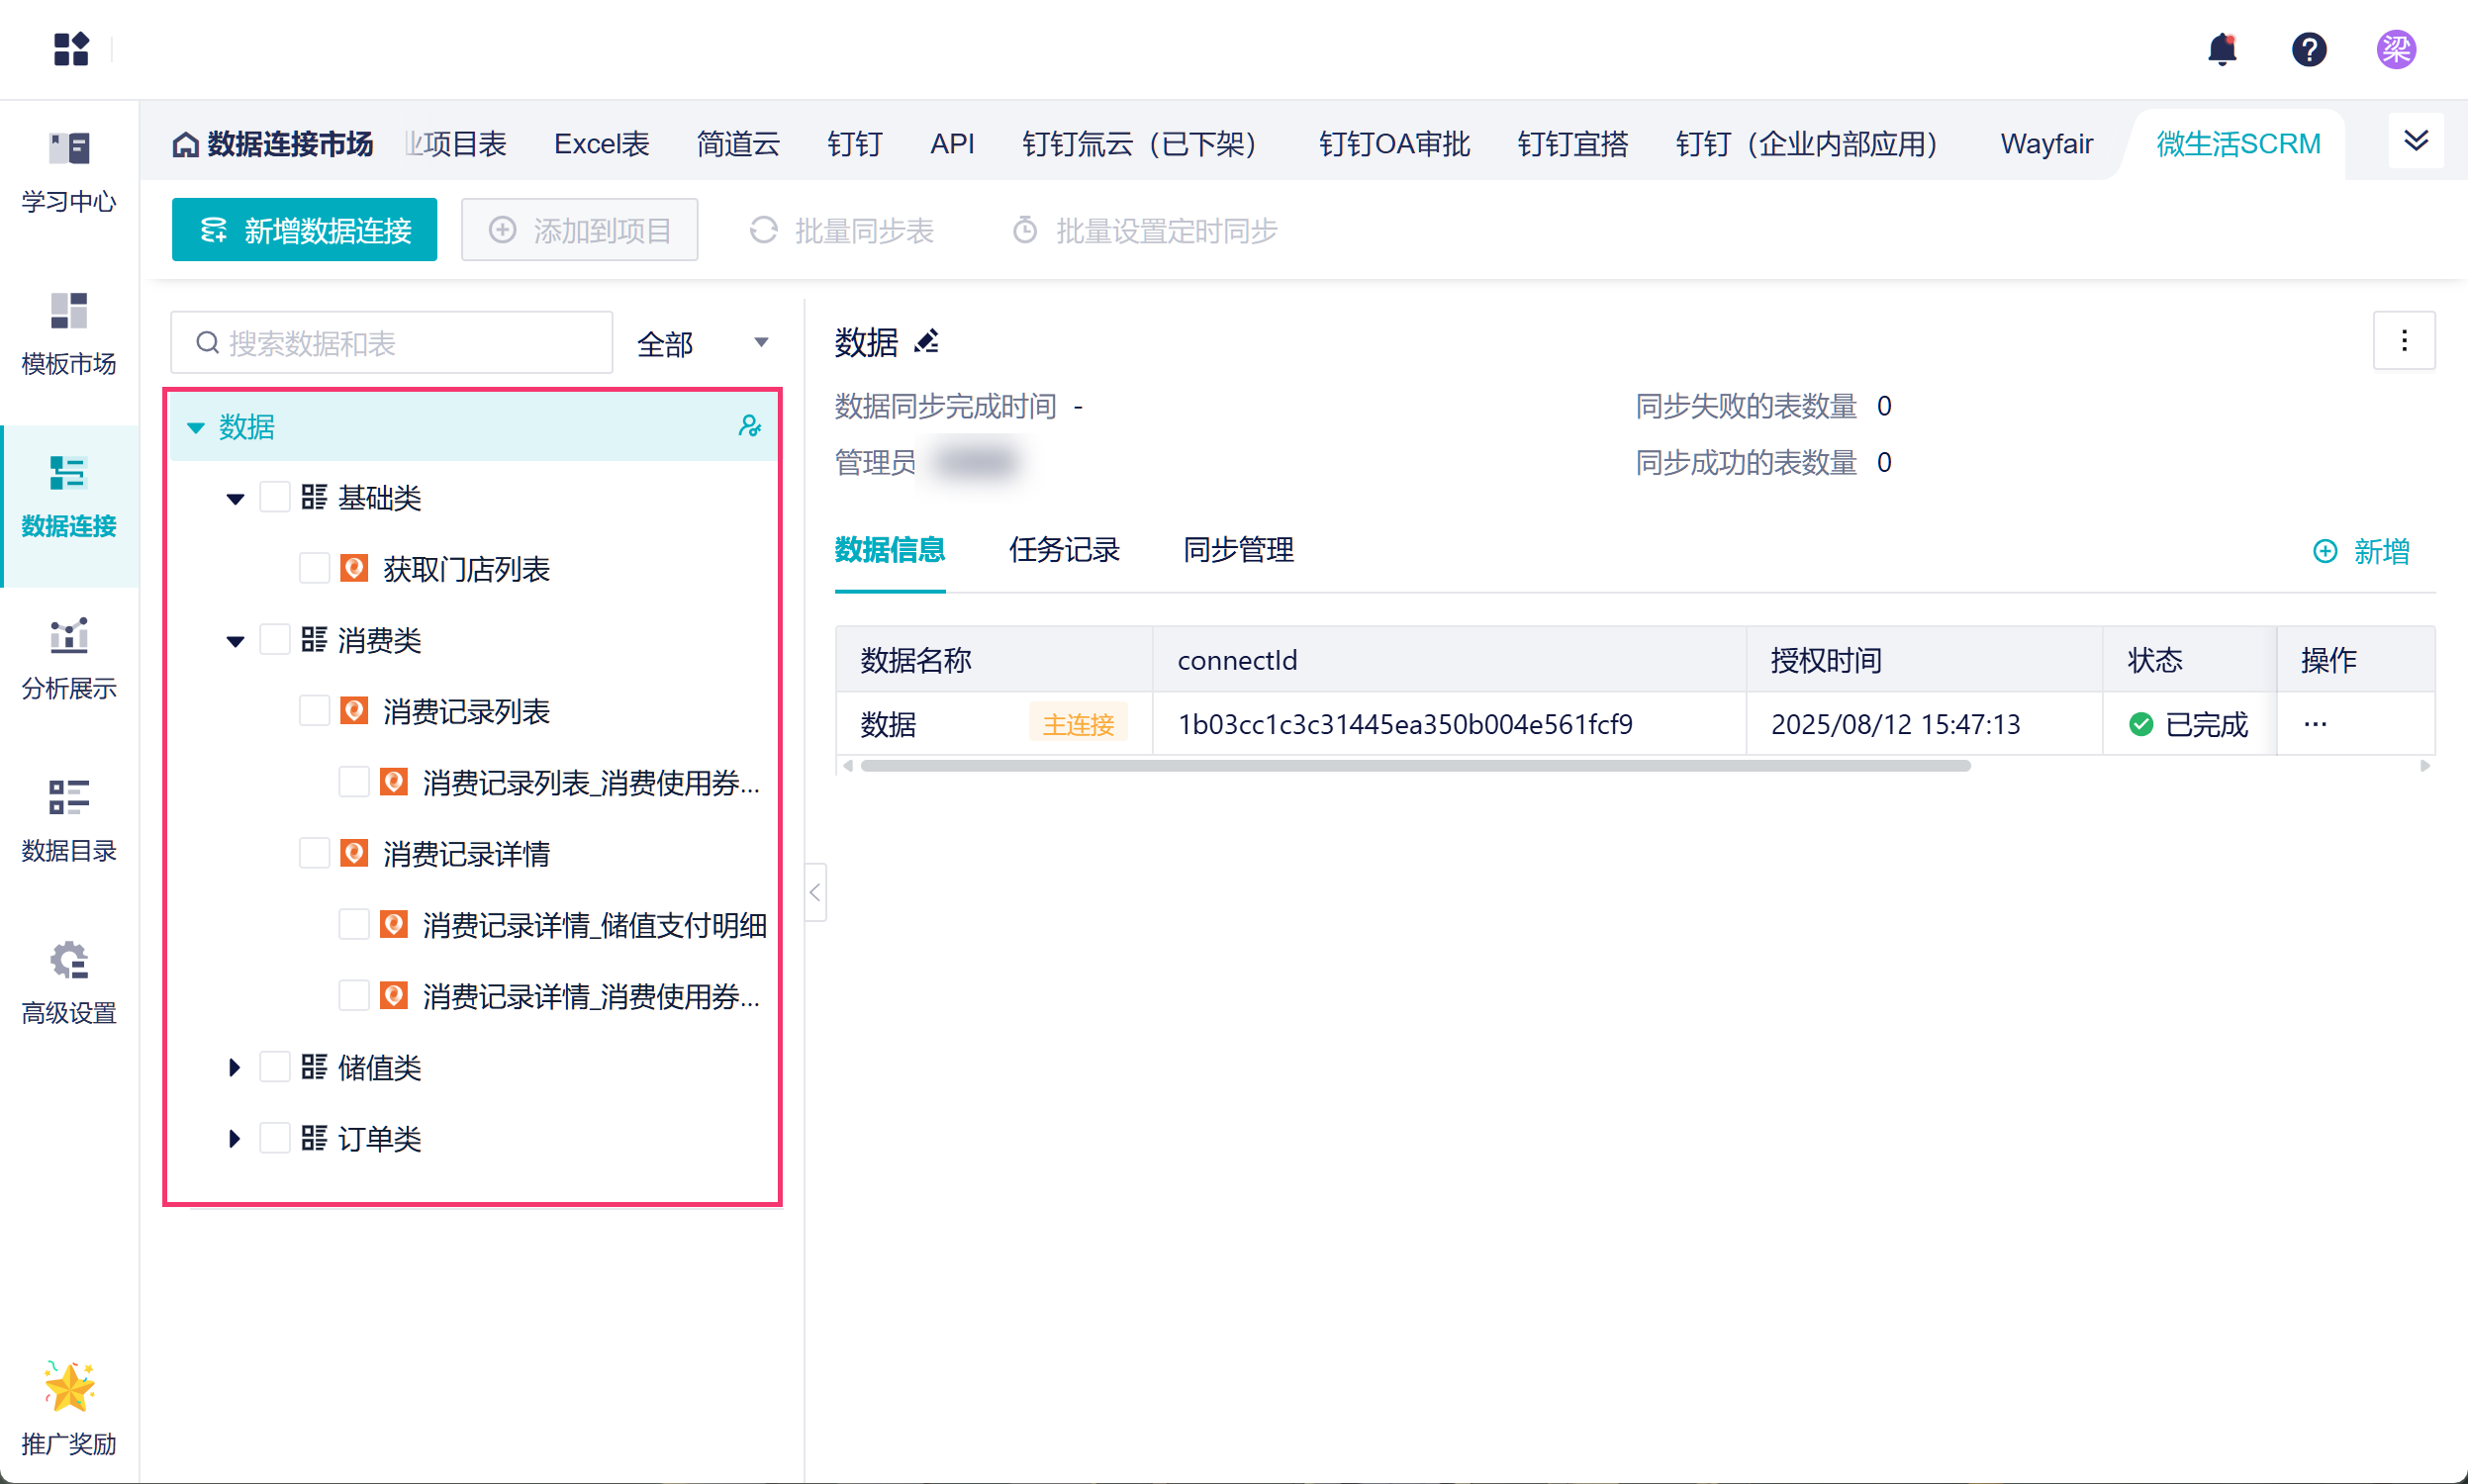The width and height of the screenshot is (2468, 1484).
Task: Check the 基础类 checkbox
Action: [275, 497]
